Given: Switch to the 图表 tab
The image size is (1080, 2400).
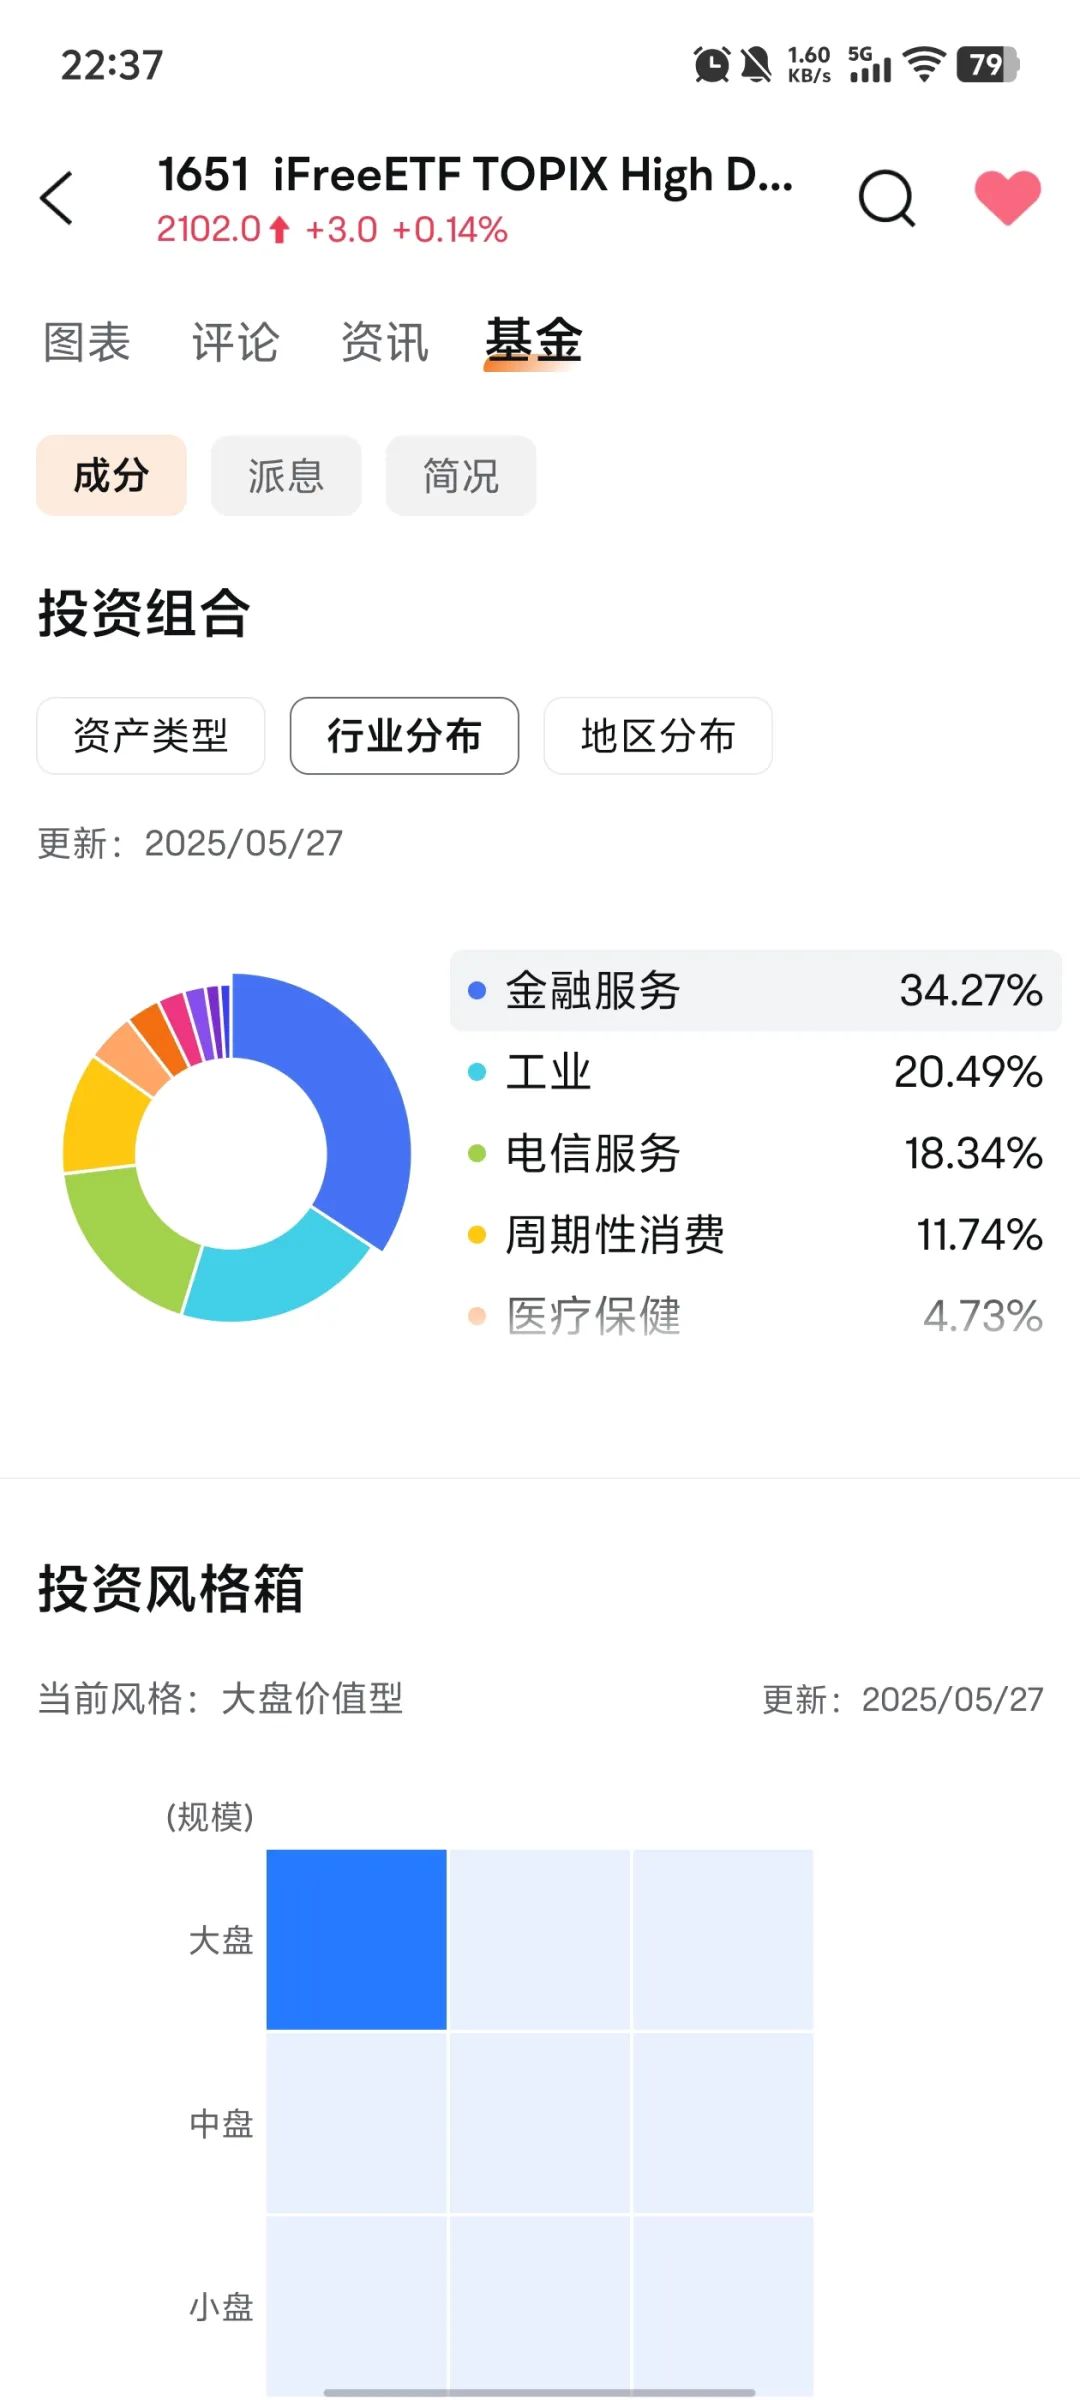Looking at the screenshot, I should pyautogui.click(x=87, y=342).
